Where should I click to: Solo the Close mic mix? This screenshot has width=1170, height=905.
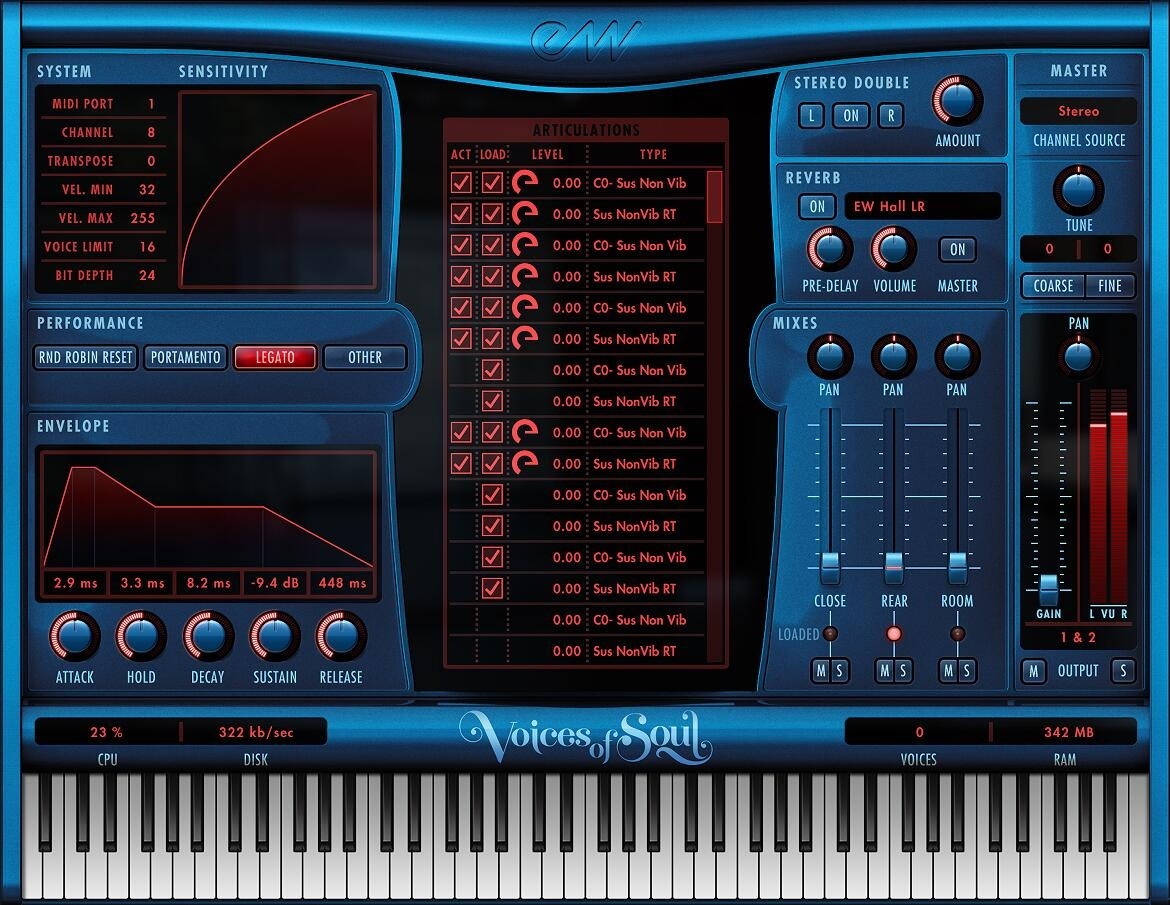(839, 670)
